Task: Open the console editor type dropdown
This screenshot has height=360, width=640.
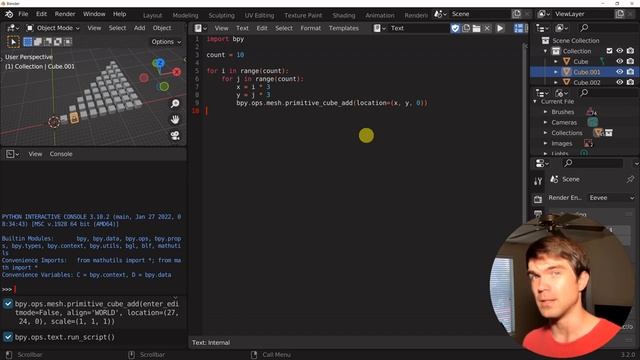Action: [x=12, y=154]
